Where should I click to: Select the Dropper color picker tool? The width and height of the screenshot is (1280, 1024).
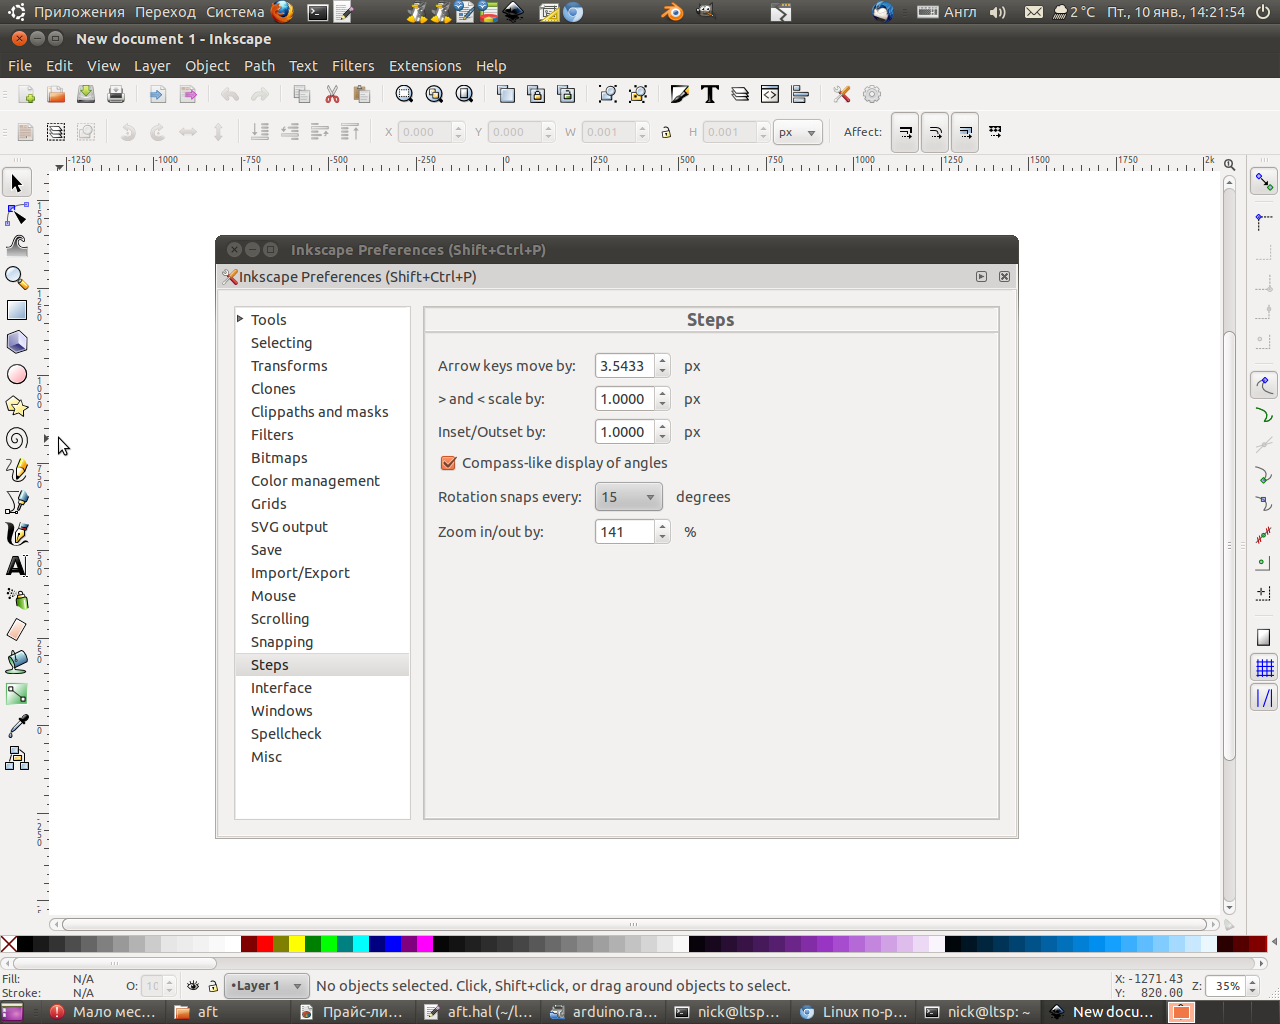tap(17, 726)
